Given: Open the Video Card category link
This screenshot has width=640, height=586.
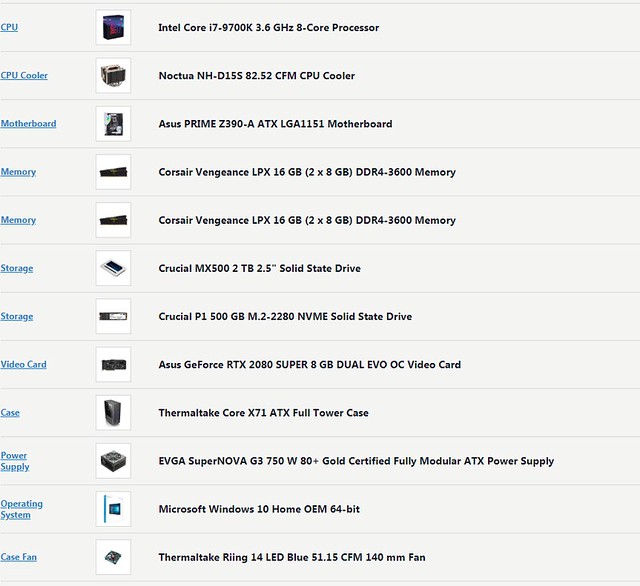Looking at the screenshot, I should (23, 364).
